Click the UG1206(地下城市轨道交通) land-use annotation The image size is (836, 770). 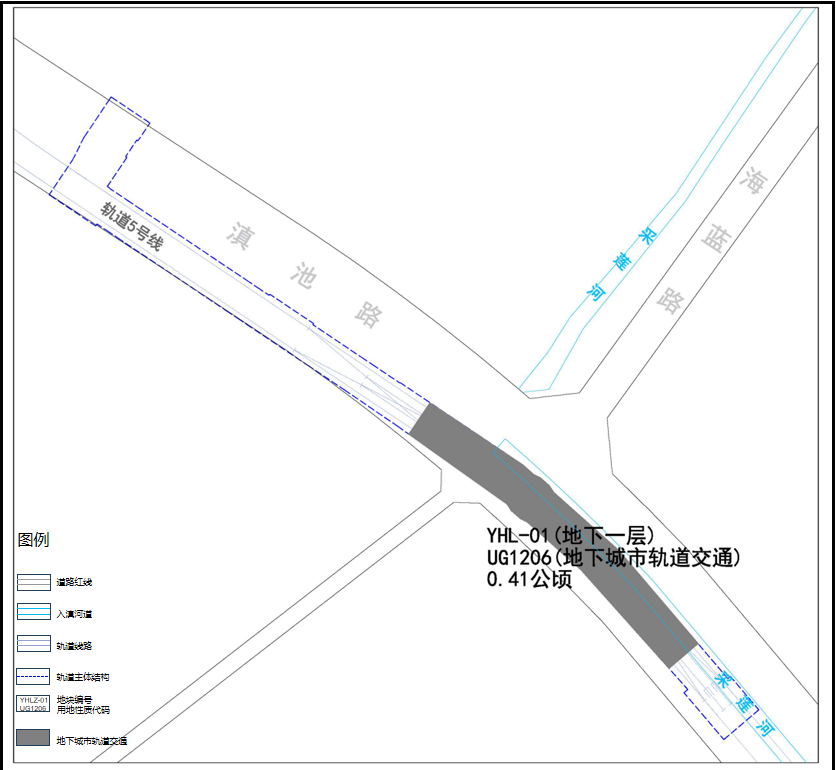(x=613, y=557)
